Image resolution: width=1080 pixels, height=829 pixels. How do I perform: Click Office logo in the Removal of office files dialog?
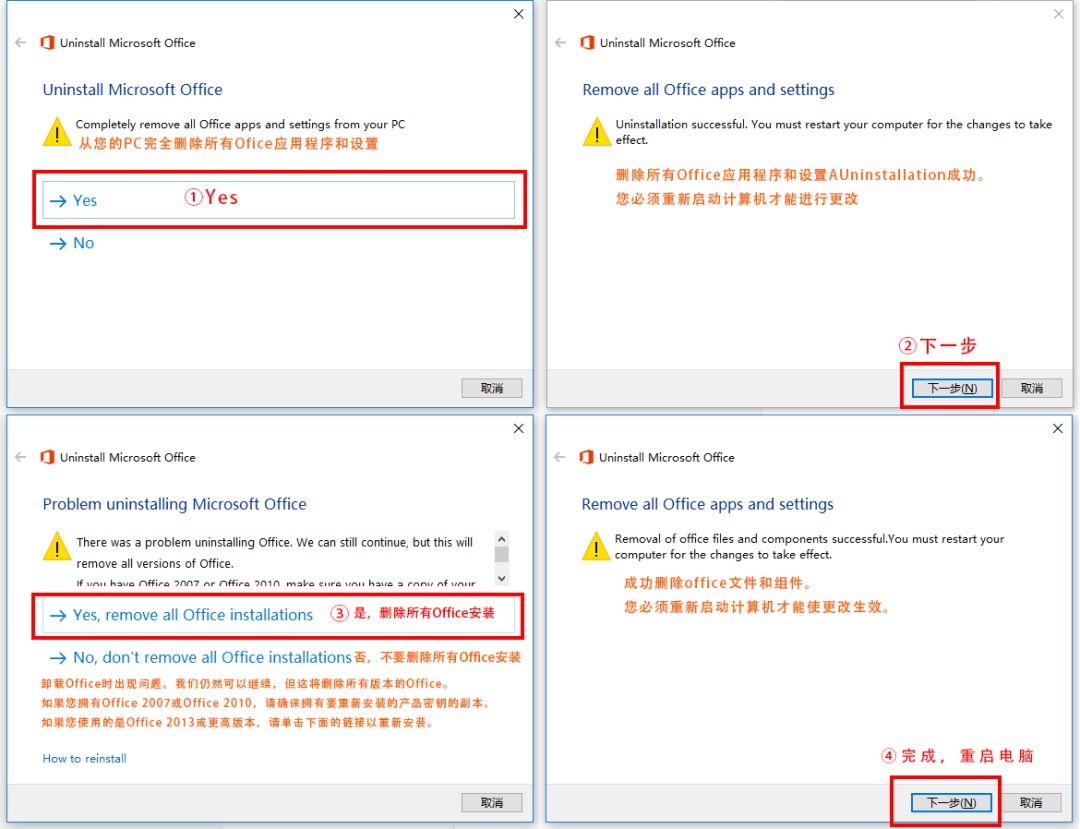[x=587, y=457]
